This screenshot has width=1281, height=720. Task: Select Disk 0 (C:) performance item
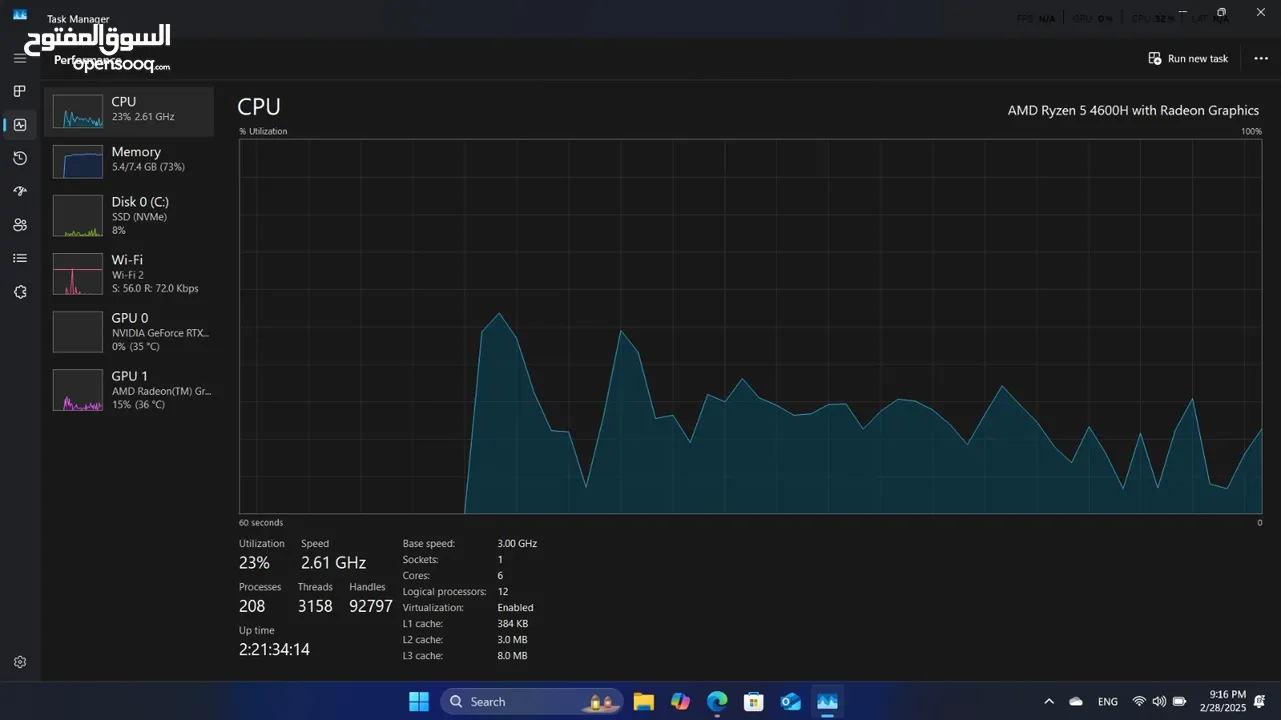coord(128,215)
